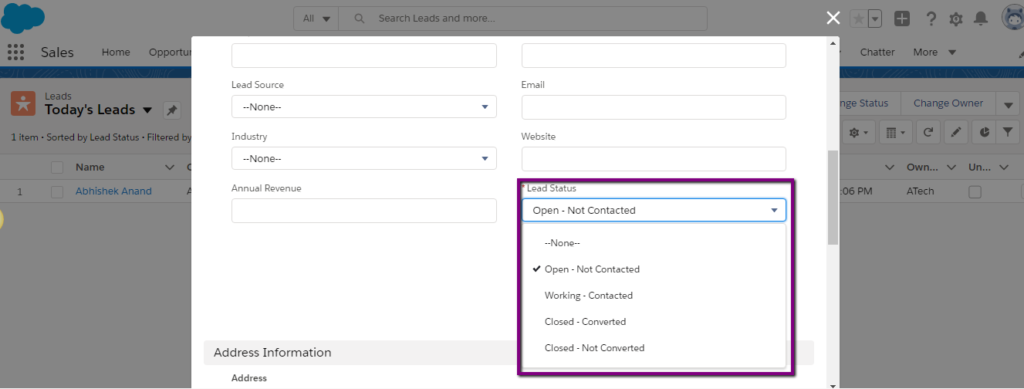Click the edit list pencil icon
The height and width of the screenshot is (389, 1024).
pyautogui.click(x=955, y=132)
